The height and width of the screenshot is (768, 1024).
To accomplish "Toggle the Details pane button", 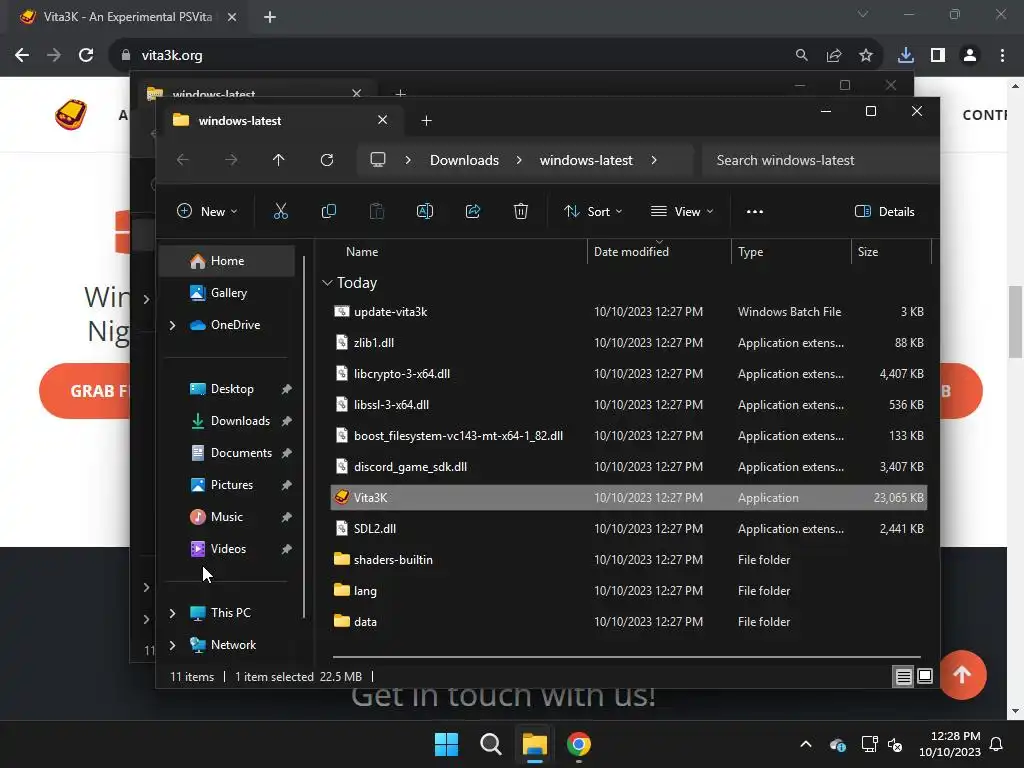I will click(884, 212).
